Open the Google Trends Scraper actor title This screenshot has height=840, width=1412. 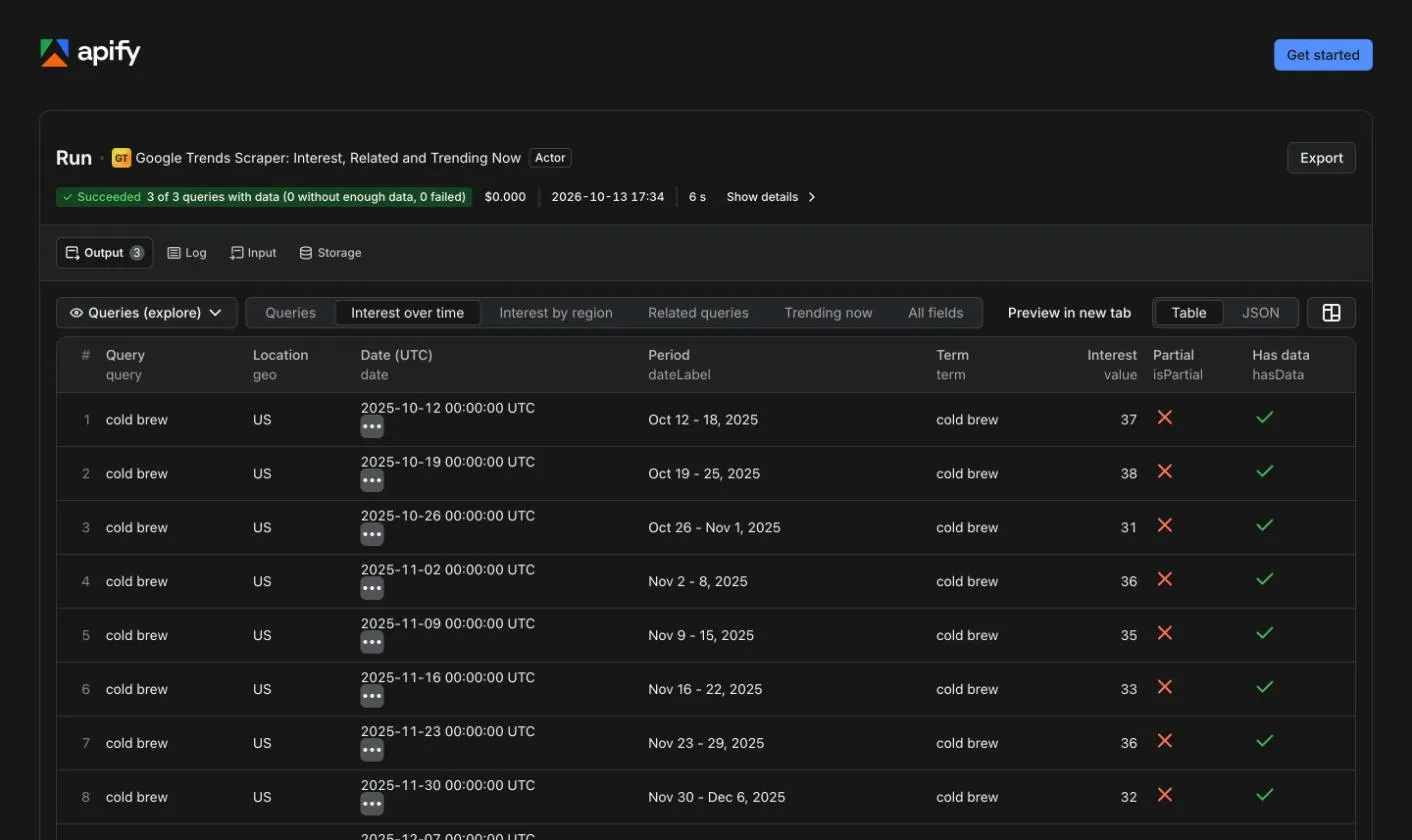coord(328,158)
